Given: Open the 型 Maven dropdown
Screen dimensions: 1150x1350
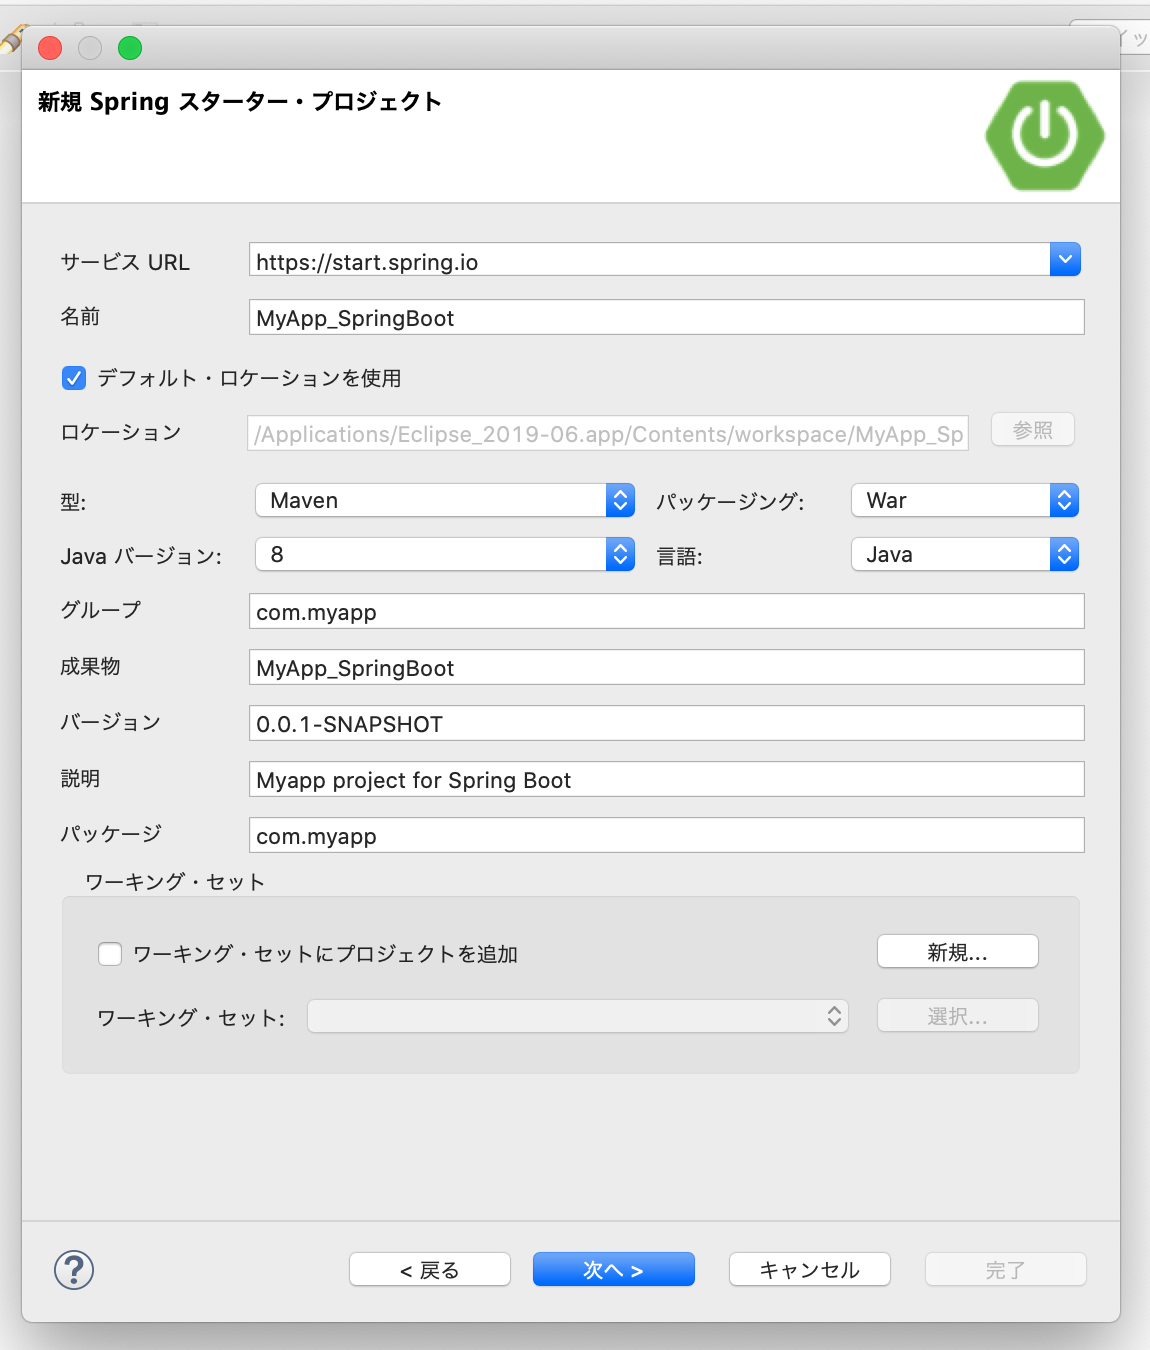Looking at the screenshot, I should tap(445, 500).
